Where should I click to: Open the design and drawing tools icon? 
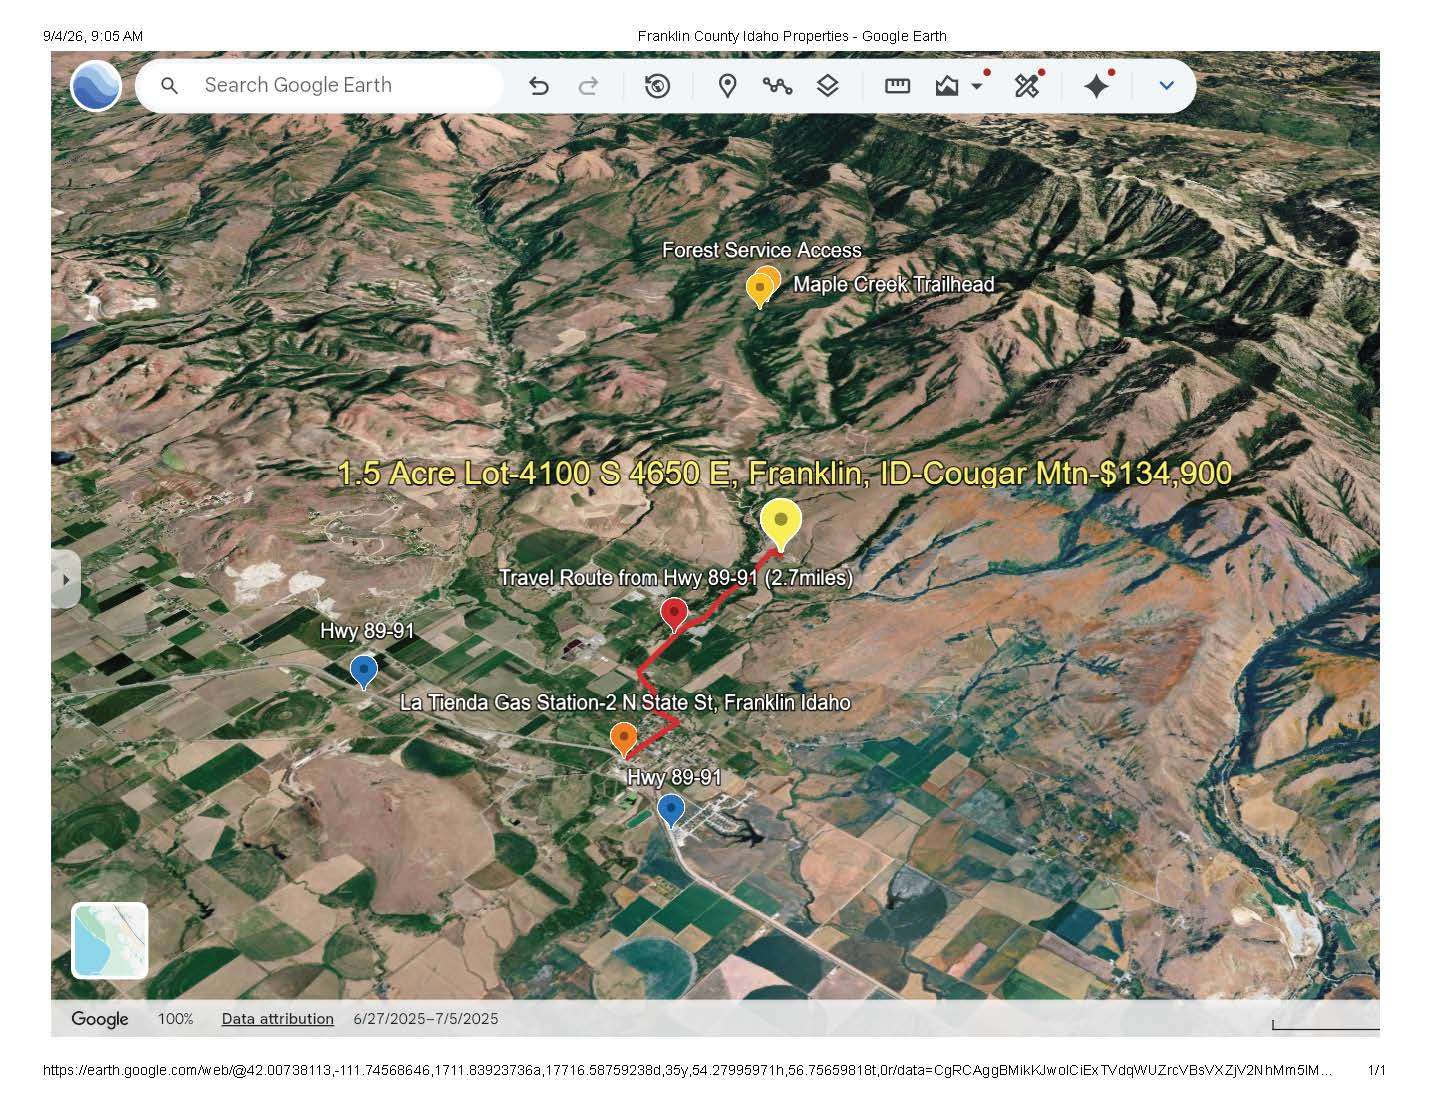click(1027, 86)
